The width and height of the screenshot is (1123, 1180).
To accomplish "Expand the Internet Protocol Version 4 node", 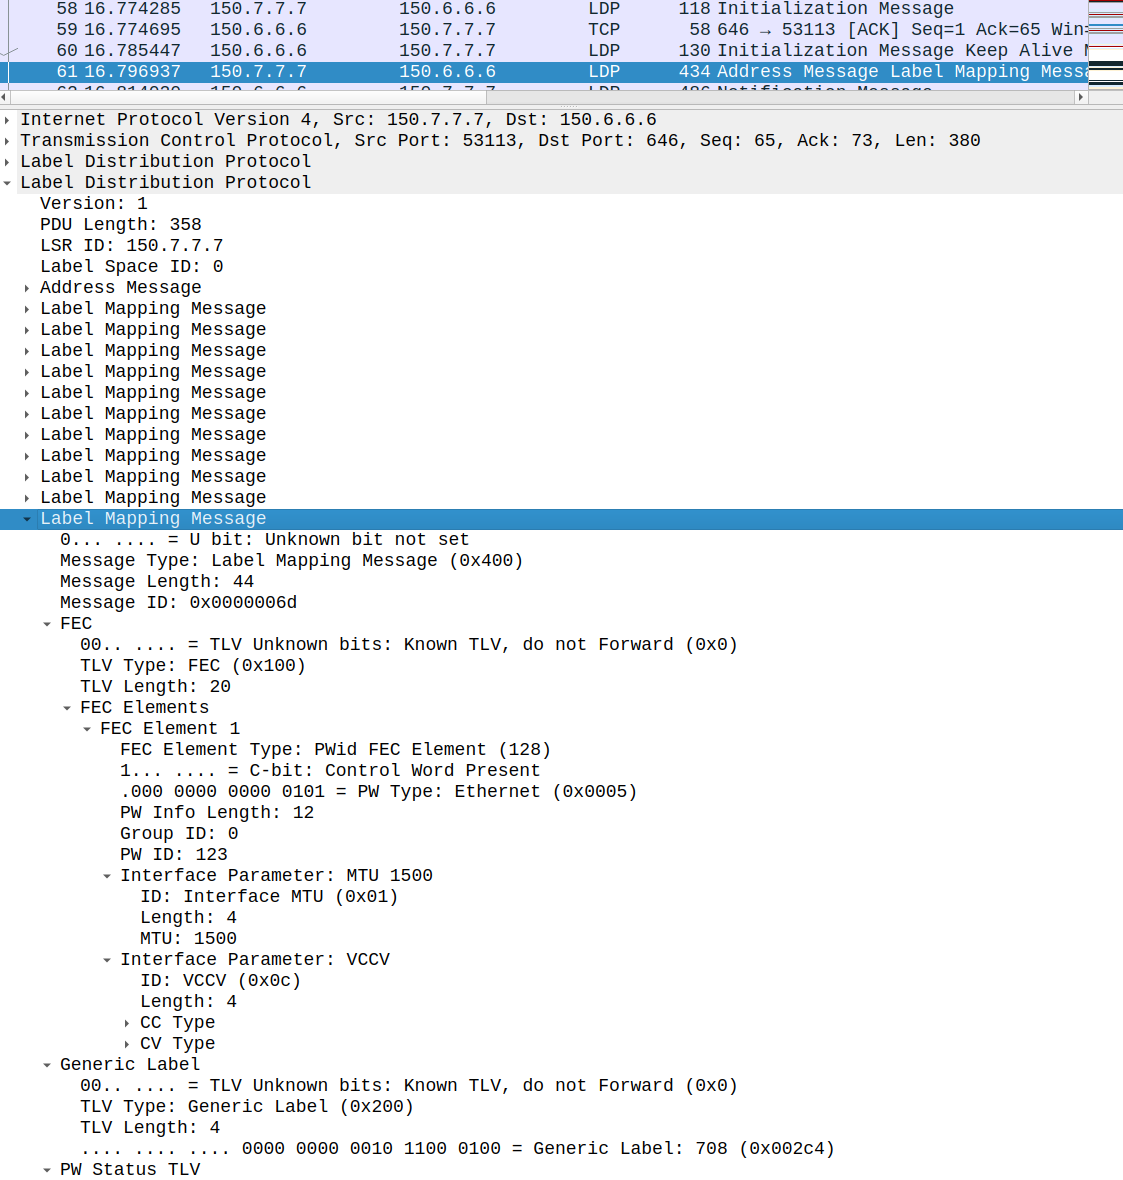I will coord(8,120).
